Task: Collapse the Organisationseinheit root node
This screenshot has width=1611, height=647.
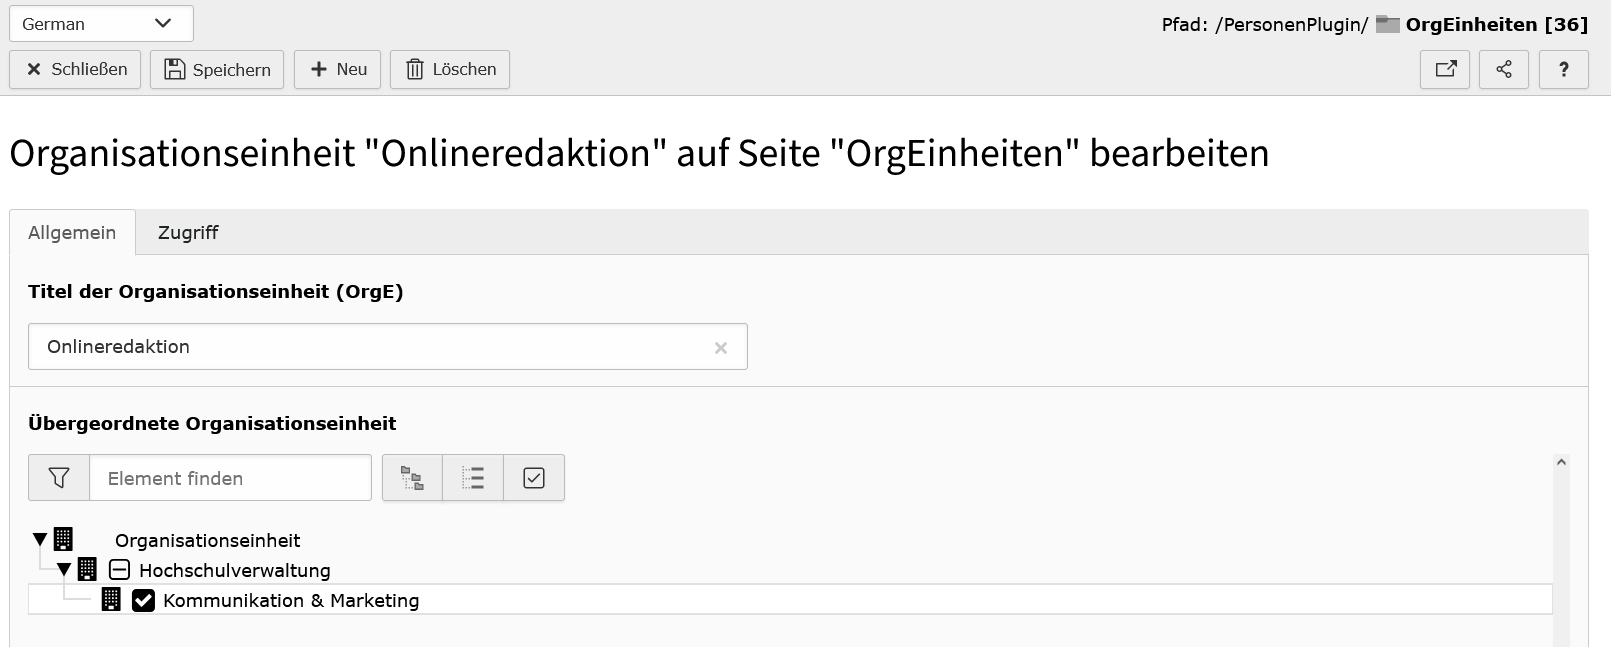Action: (40, 540)
